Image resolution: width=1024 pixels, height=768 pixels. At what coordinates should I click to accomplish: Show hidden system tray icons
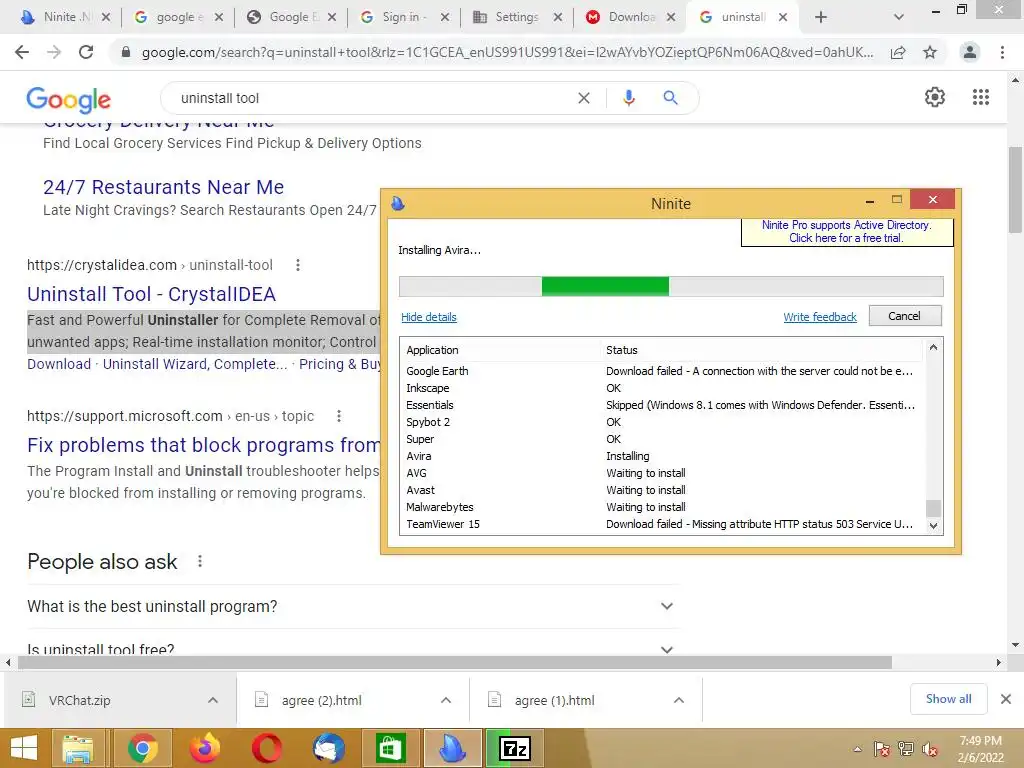pyautogui.click(x=857, y=750)
